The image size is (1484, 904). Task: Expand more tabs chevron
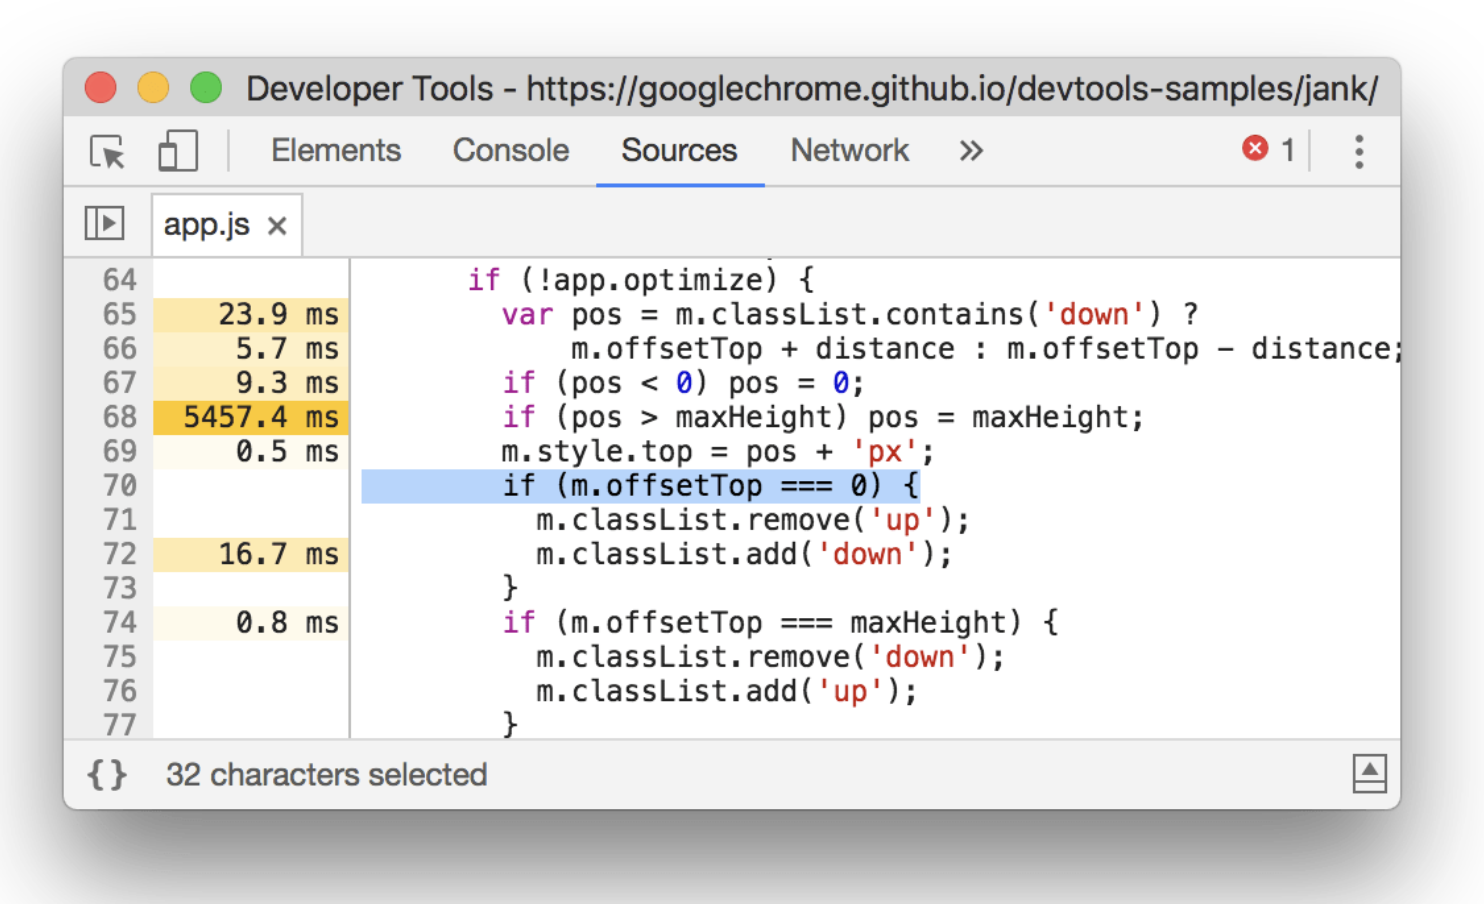click(971, 151)
